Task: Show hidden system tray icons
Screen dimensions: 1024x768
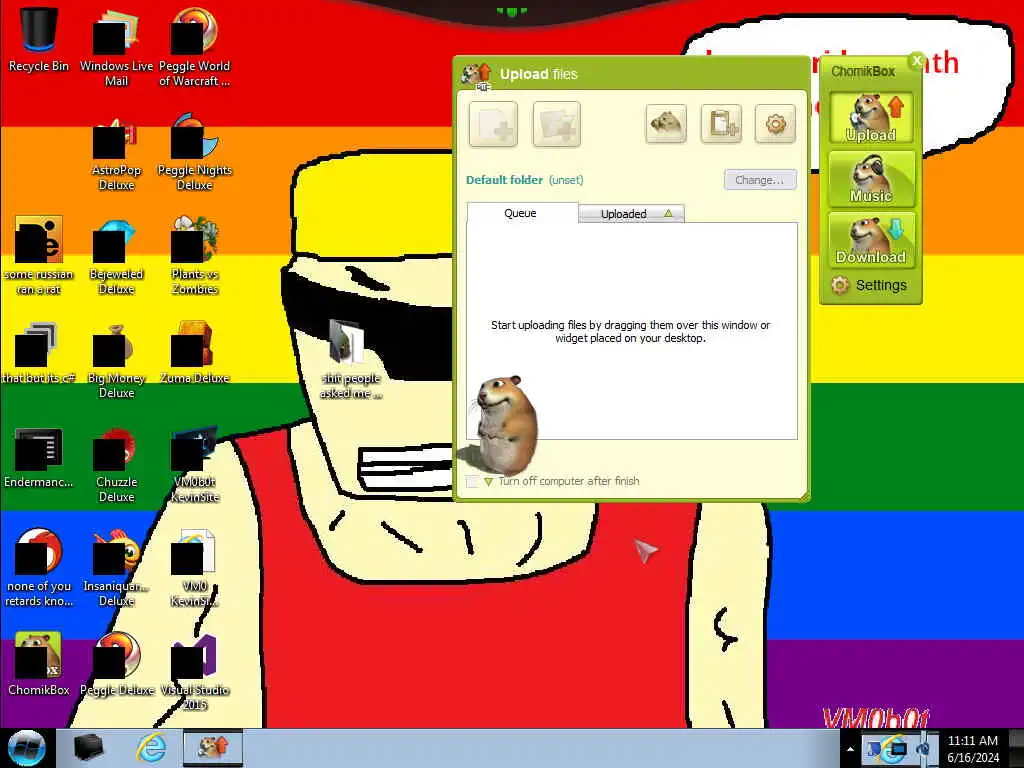Action: pyautogui.click(x=850, y=749)
